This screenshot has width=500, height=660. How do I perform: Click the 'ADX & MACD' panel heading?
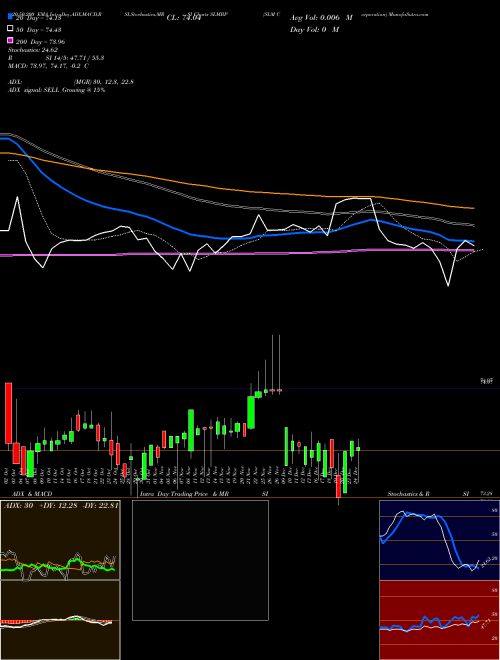click(32, 493)
